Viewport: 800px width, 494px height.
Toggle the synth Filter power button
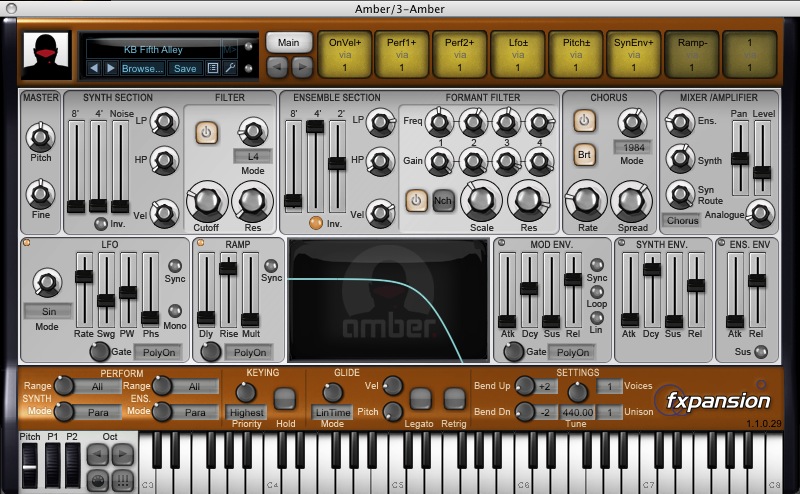pyautogui.click(x=206, y=133)
